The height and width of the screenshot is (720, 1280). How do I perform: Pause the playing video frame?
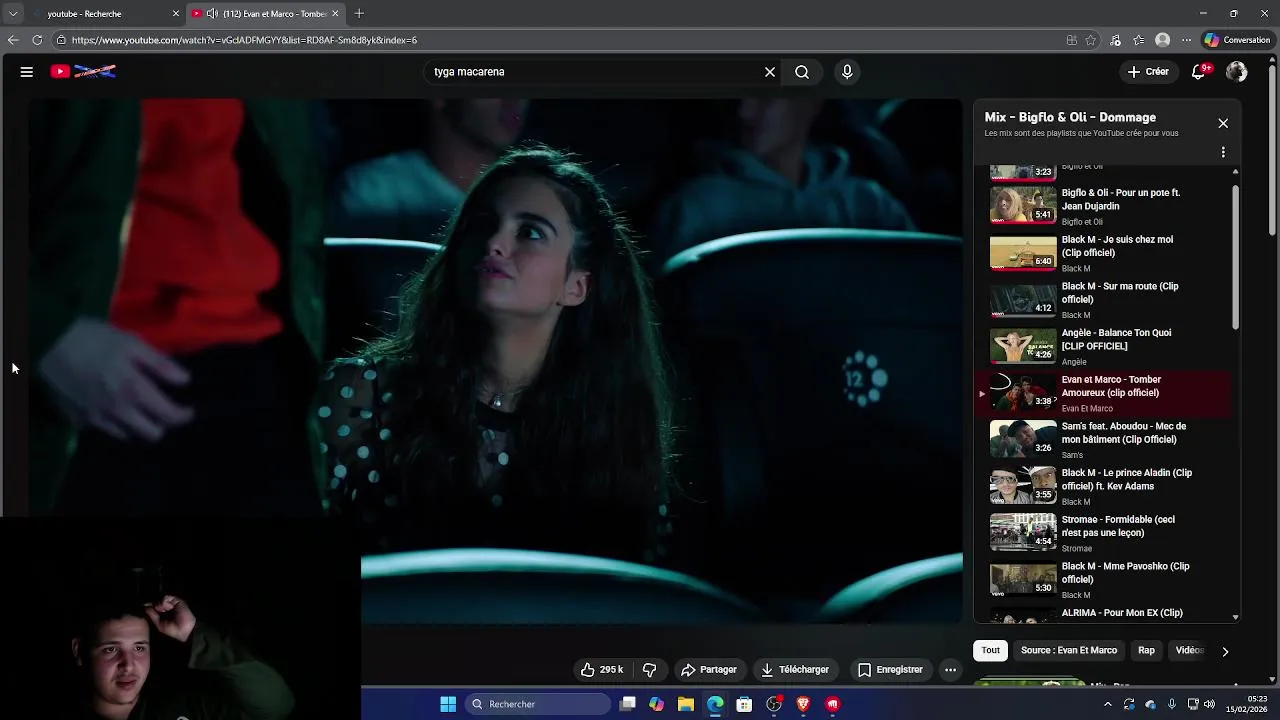click(495, 360)
